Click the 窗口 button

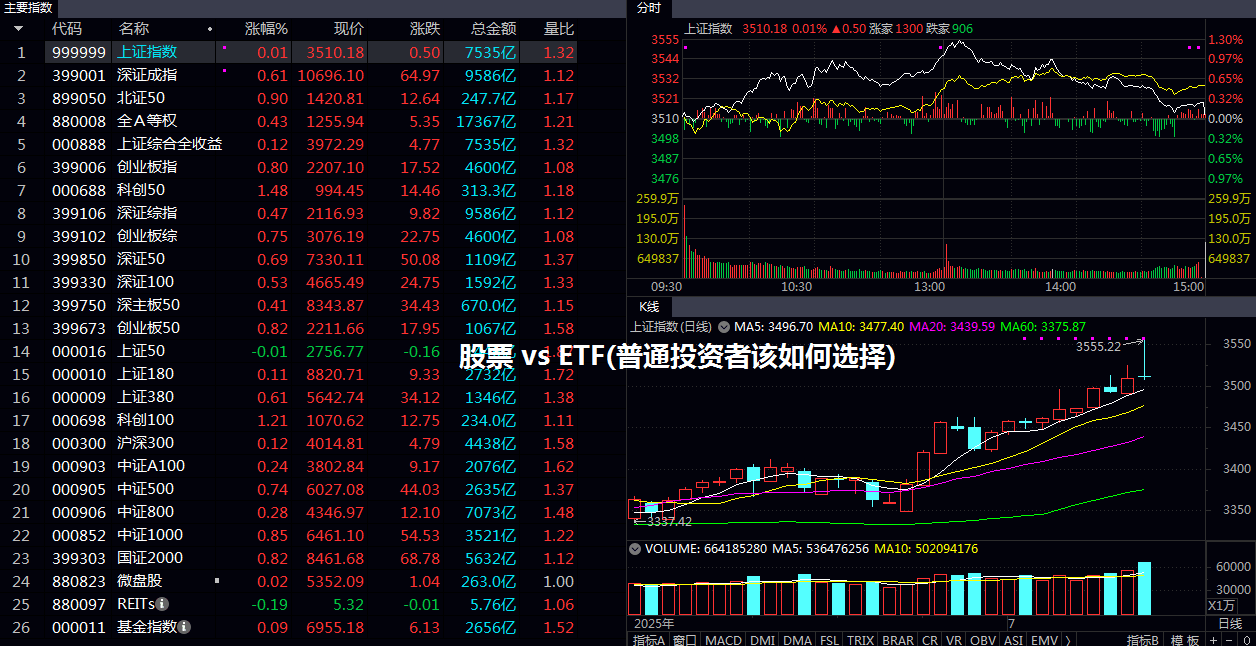(x=685, y=640)
